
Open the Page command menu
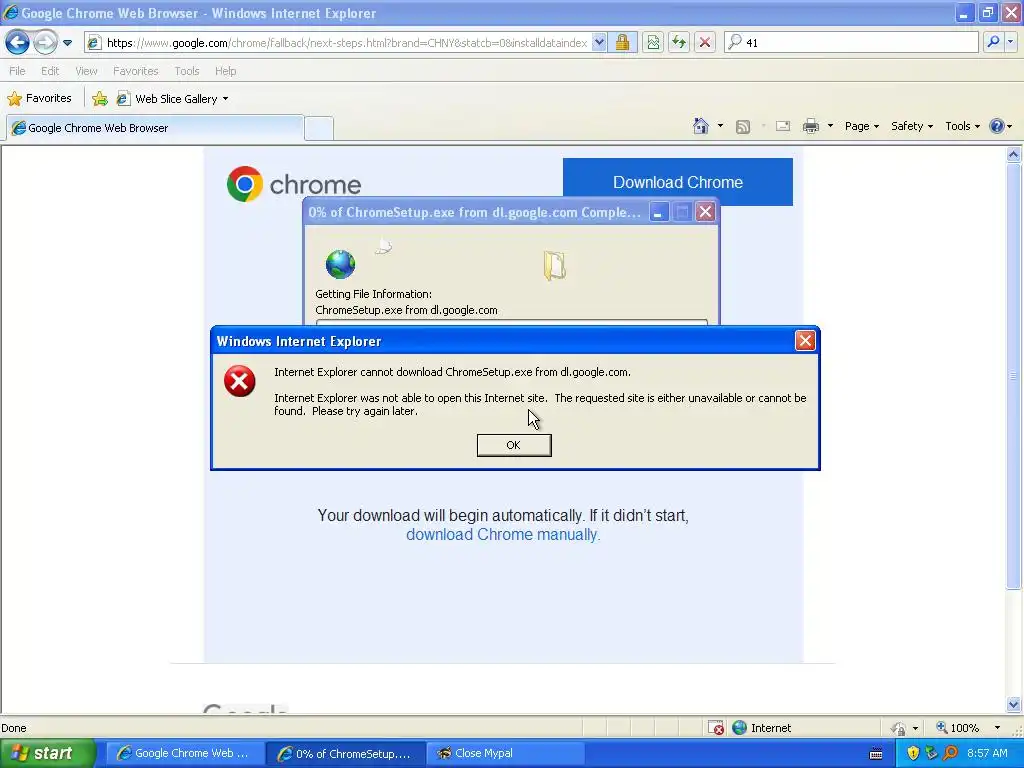[x=861, y=126]
